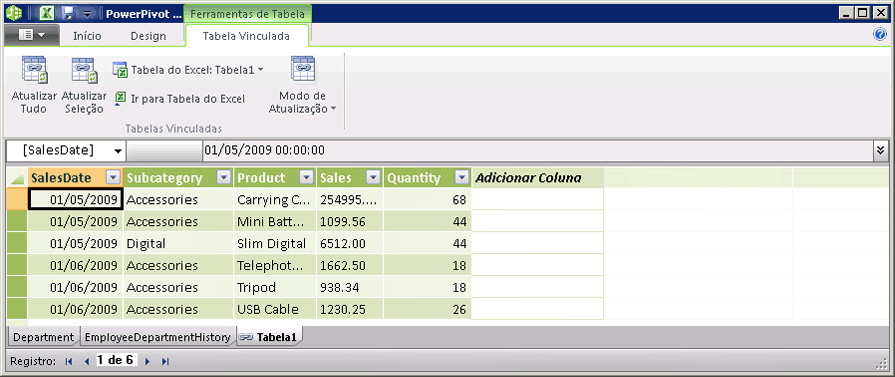Click the Ferramentas de Tabela contextual tab header
Image resolution: width=895 pixels, height=377 pixels.
[248, 13]
